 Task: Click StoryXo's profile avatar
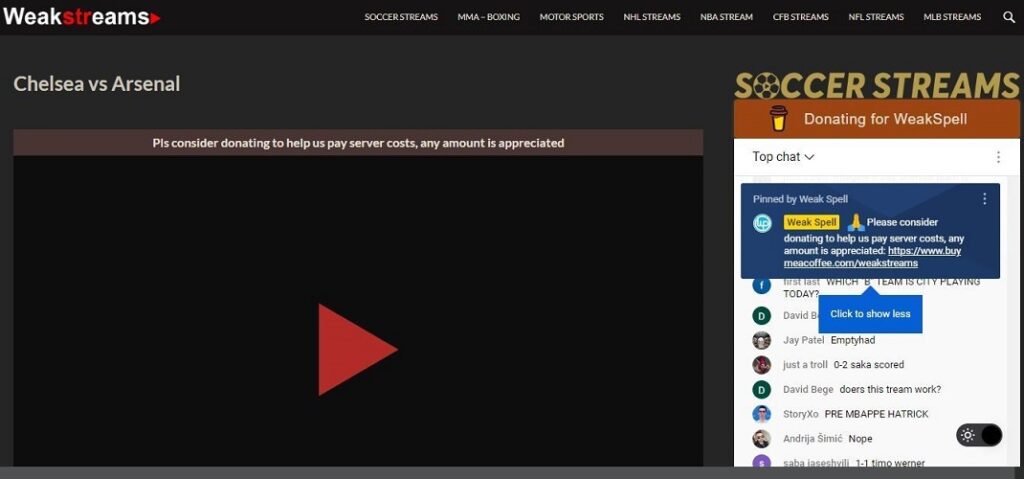click(761, 414)
